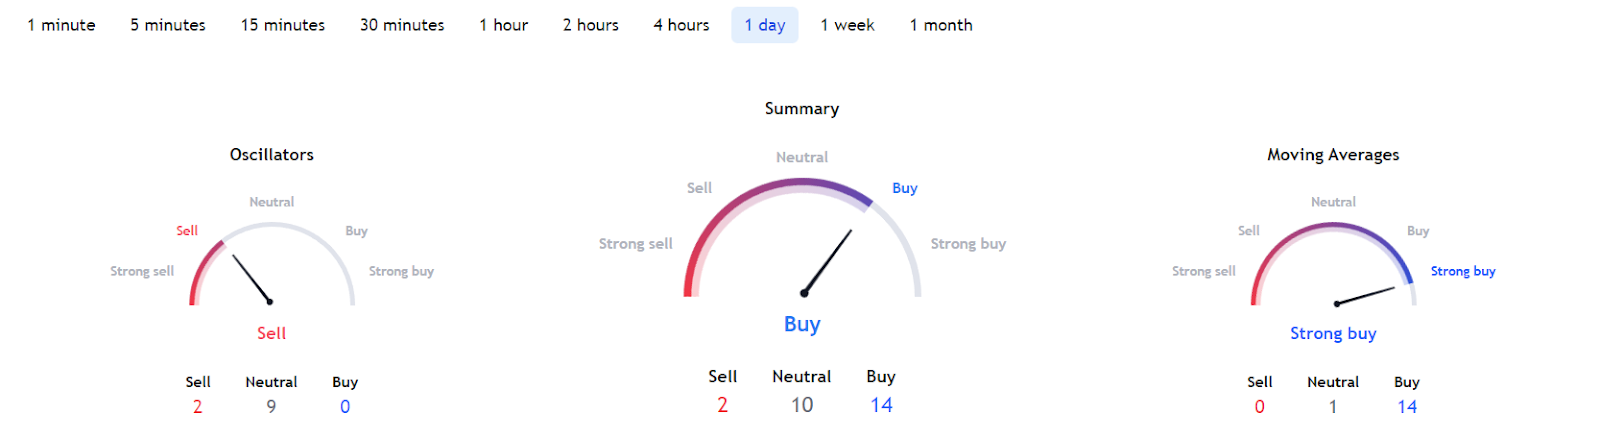Switch to the 1 week timeframe
This screenshot has height=439, width=1600.
point(847,25)
